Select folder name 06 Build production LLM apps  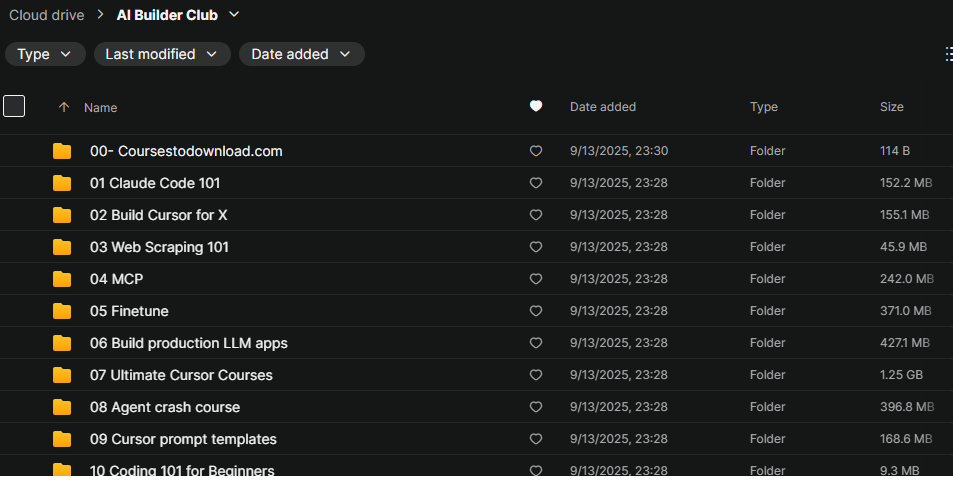[189, 343]
